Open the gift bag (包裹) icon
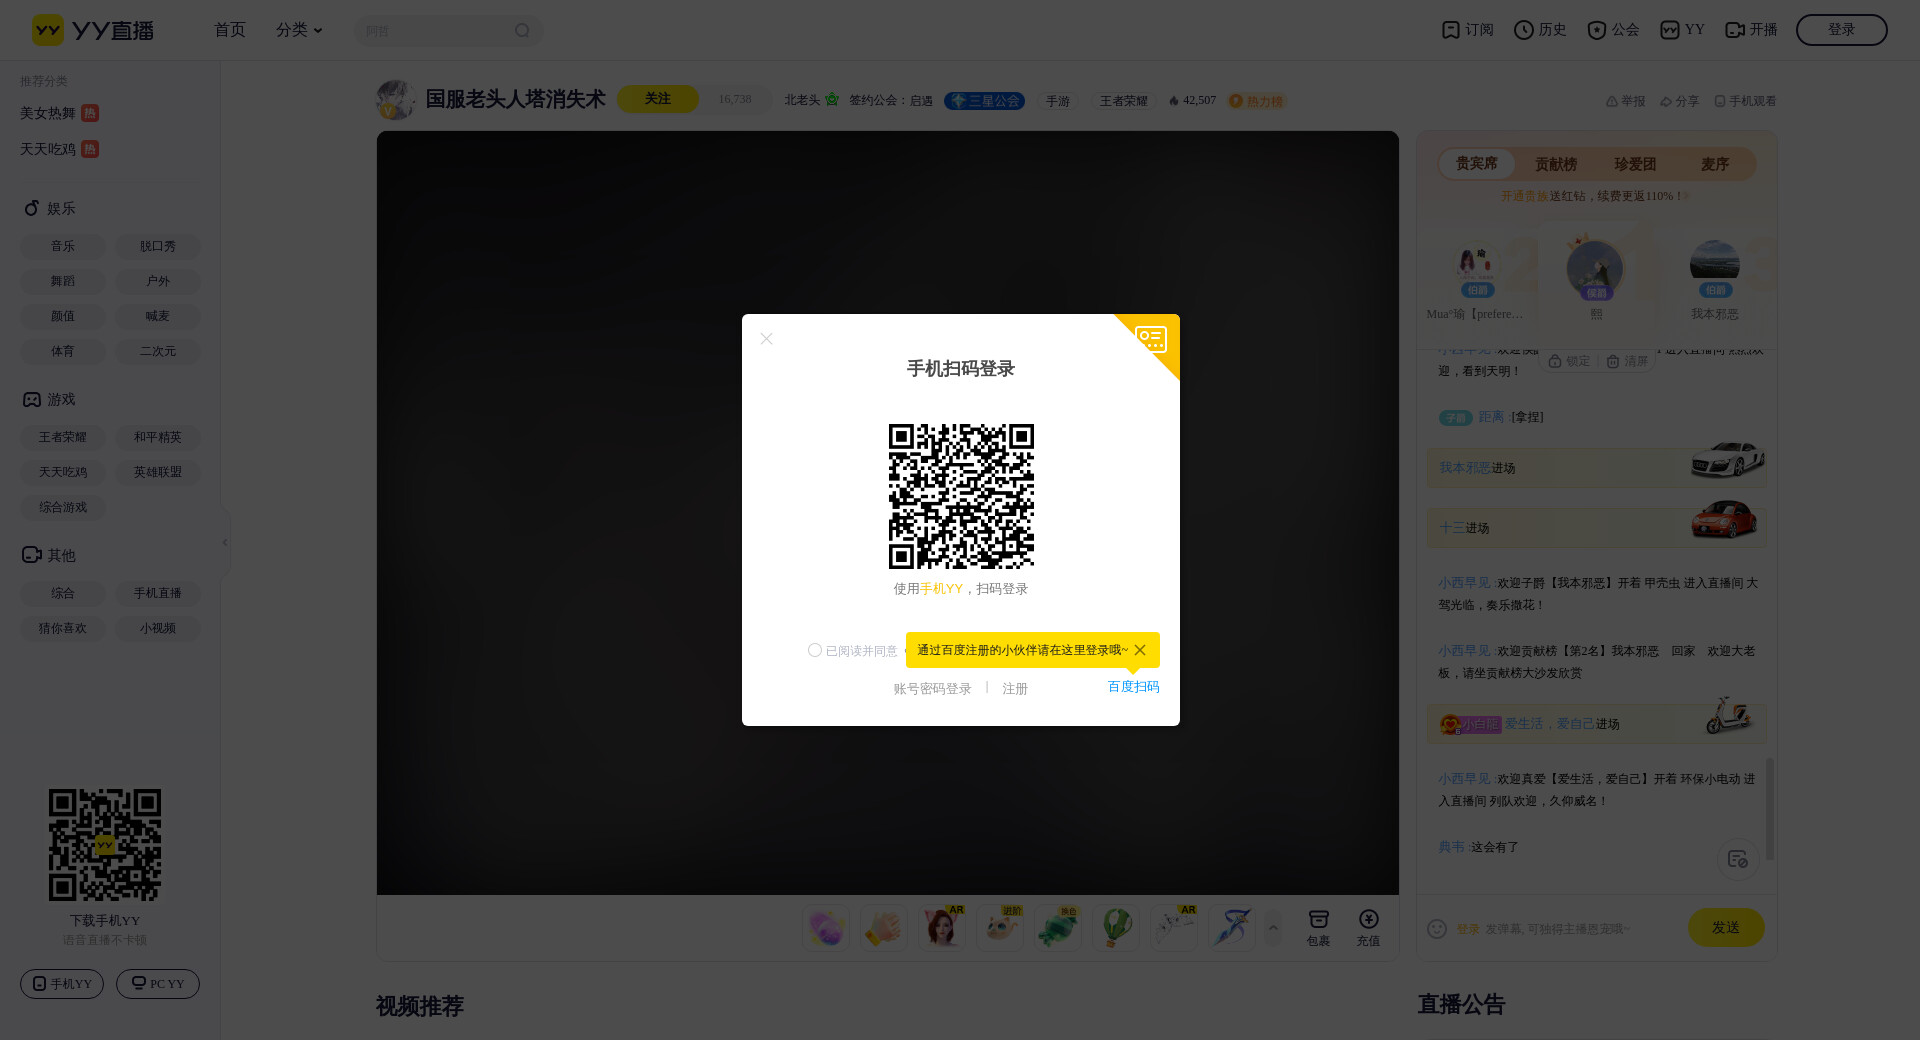 1318,920
